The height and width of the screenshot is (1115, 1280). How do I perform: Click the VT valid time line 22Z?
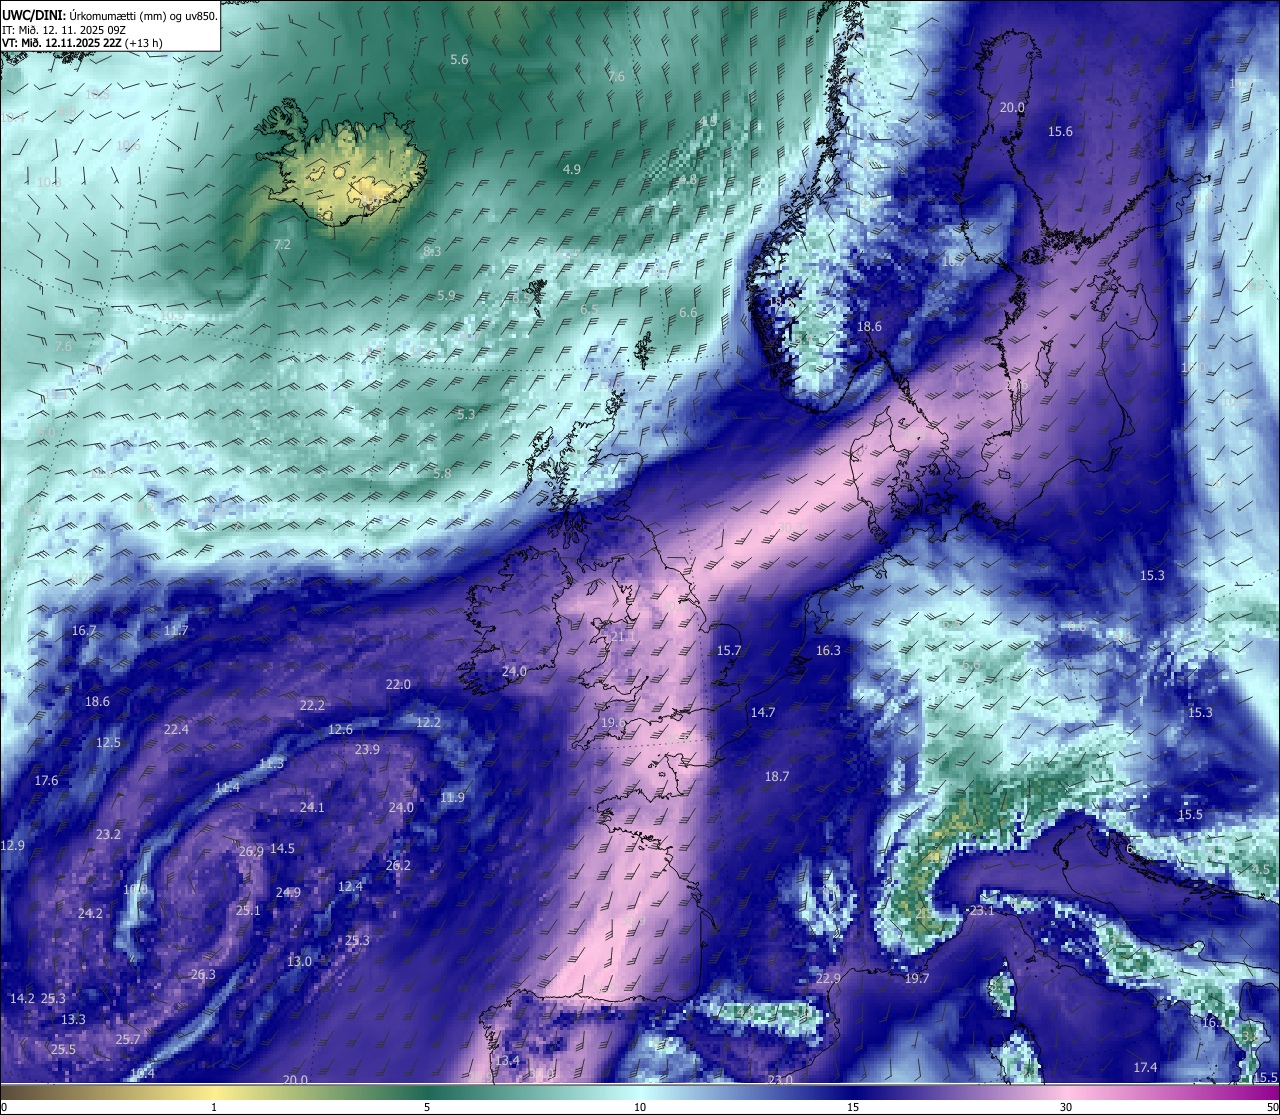pyautogui.click(x=82, y=43)
